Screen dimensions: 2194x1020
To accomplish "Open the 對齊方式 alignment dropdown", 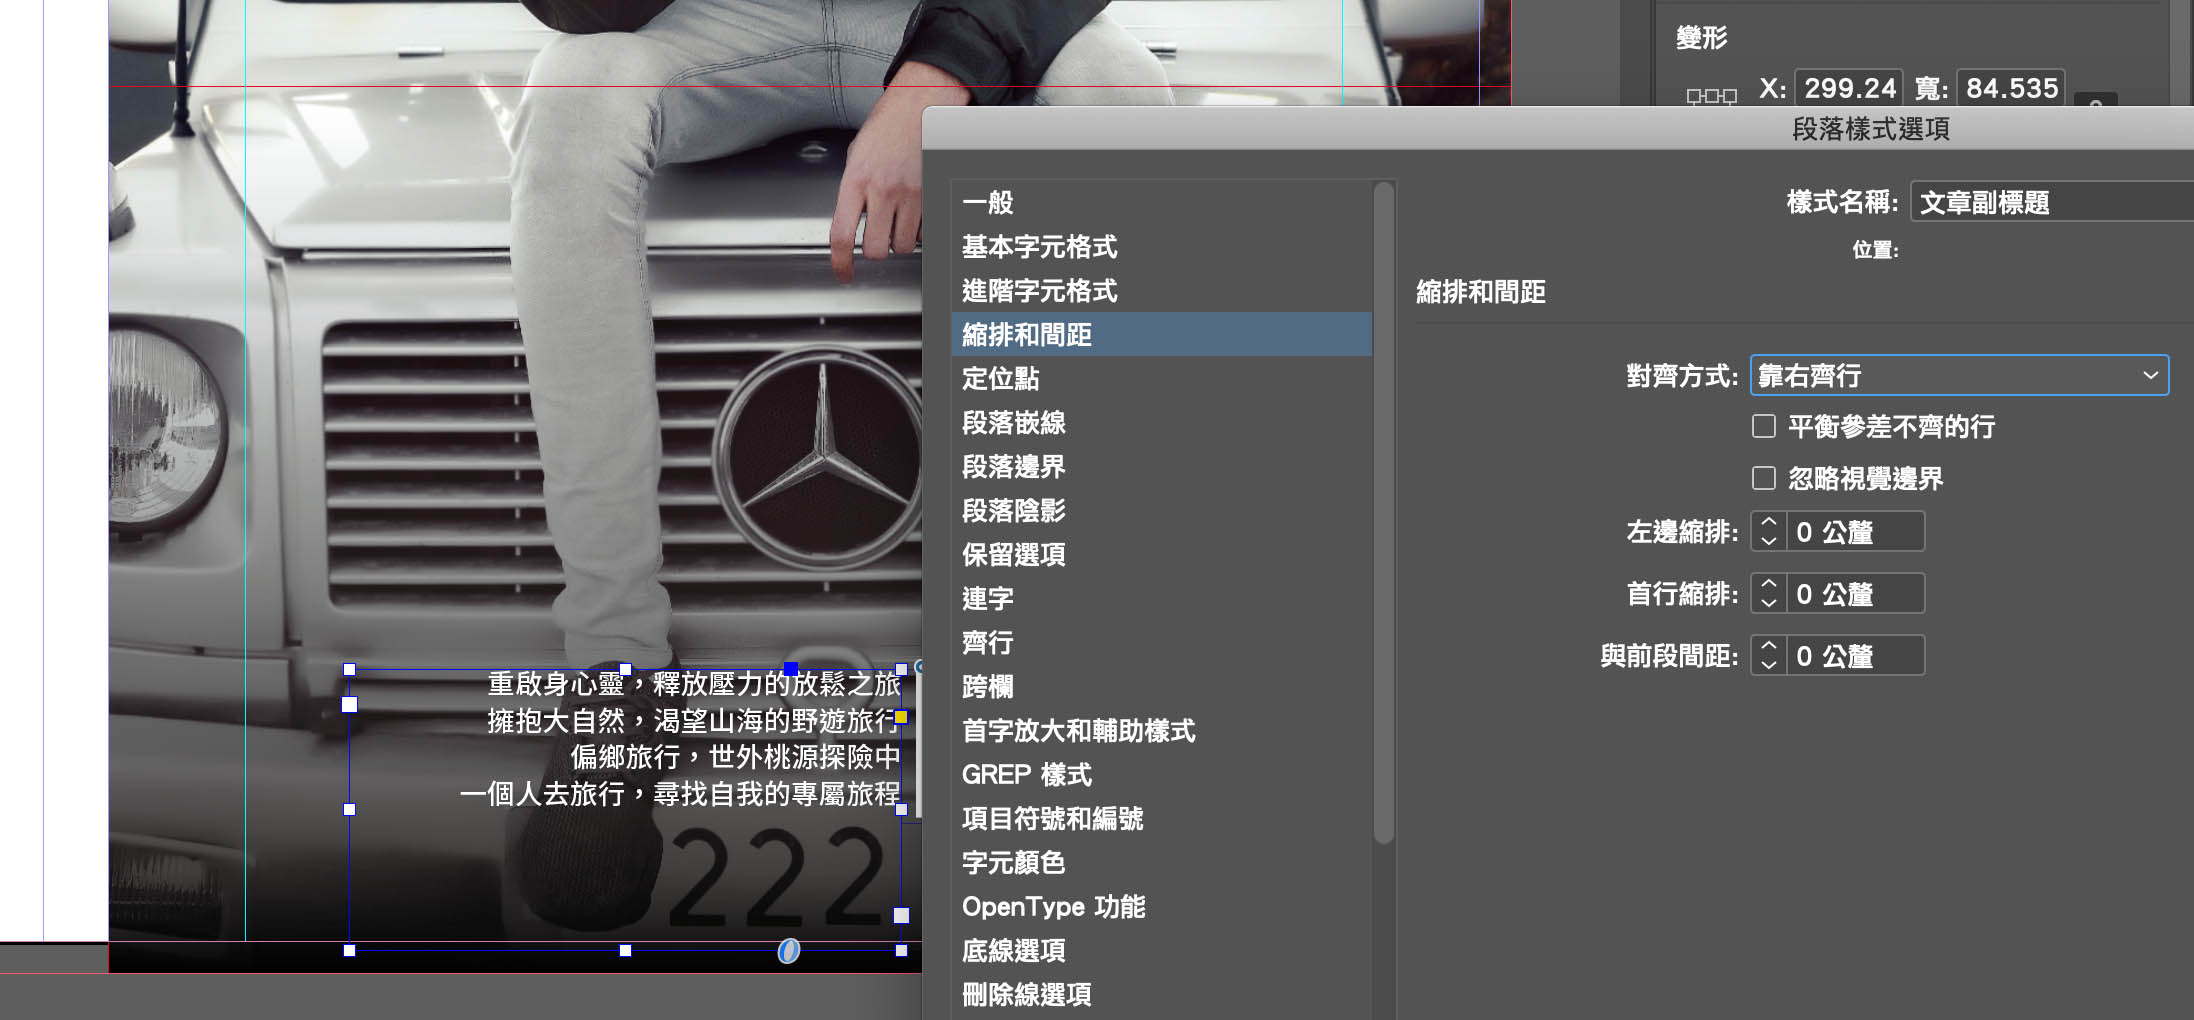I will pyautogui.click(x=1958, y=376).
